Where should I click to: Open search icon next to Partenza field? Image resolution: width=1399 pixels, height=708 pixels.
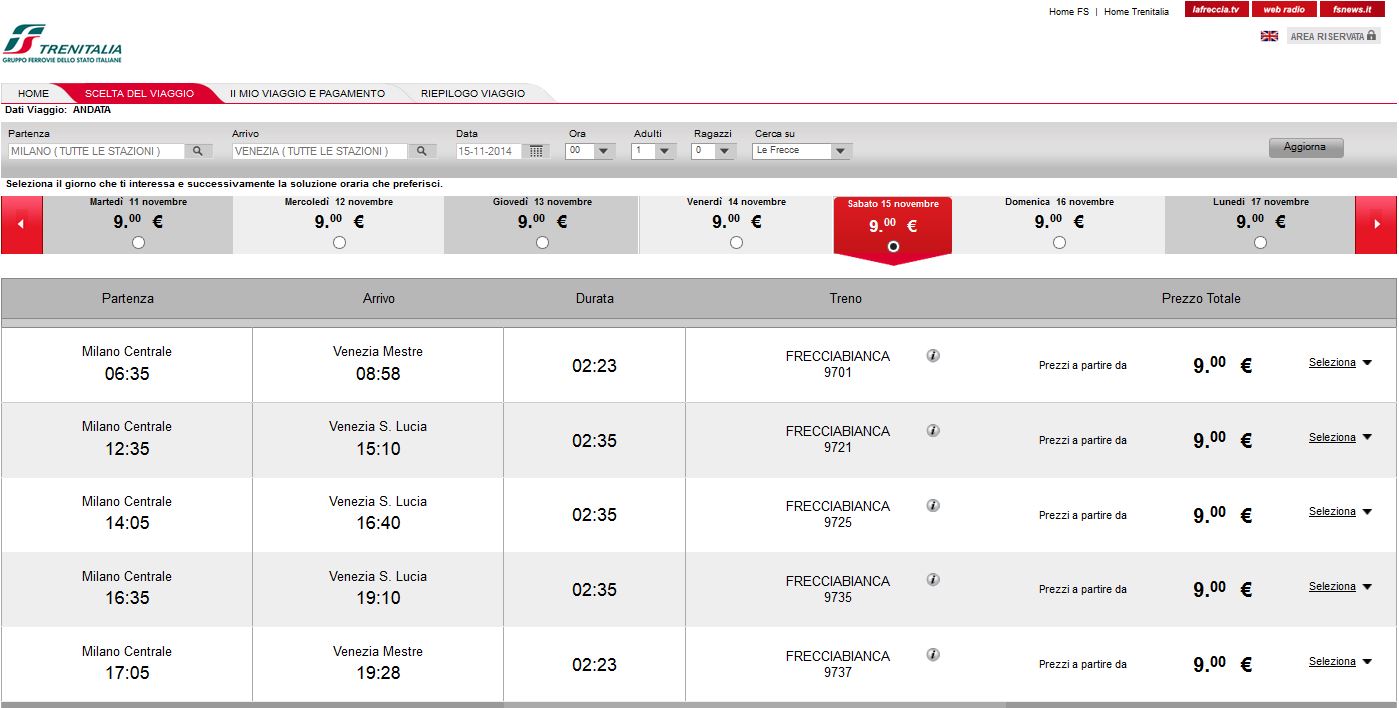[x=198, y=151]
